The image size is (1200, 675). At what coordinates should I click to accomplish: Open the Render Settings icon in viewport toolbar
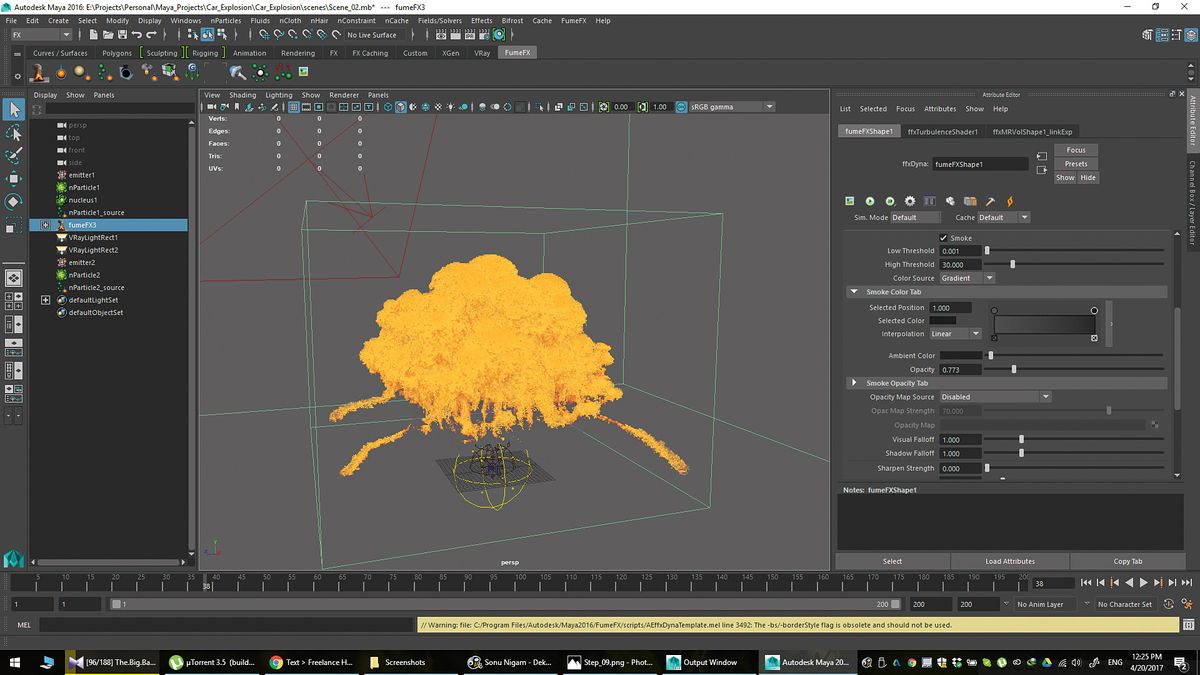[584, 107]
